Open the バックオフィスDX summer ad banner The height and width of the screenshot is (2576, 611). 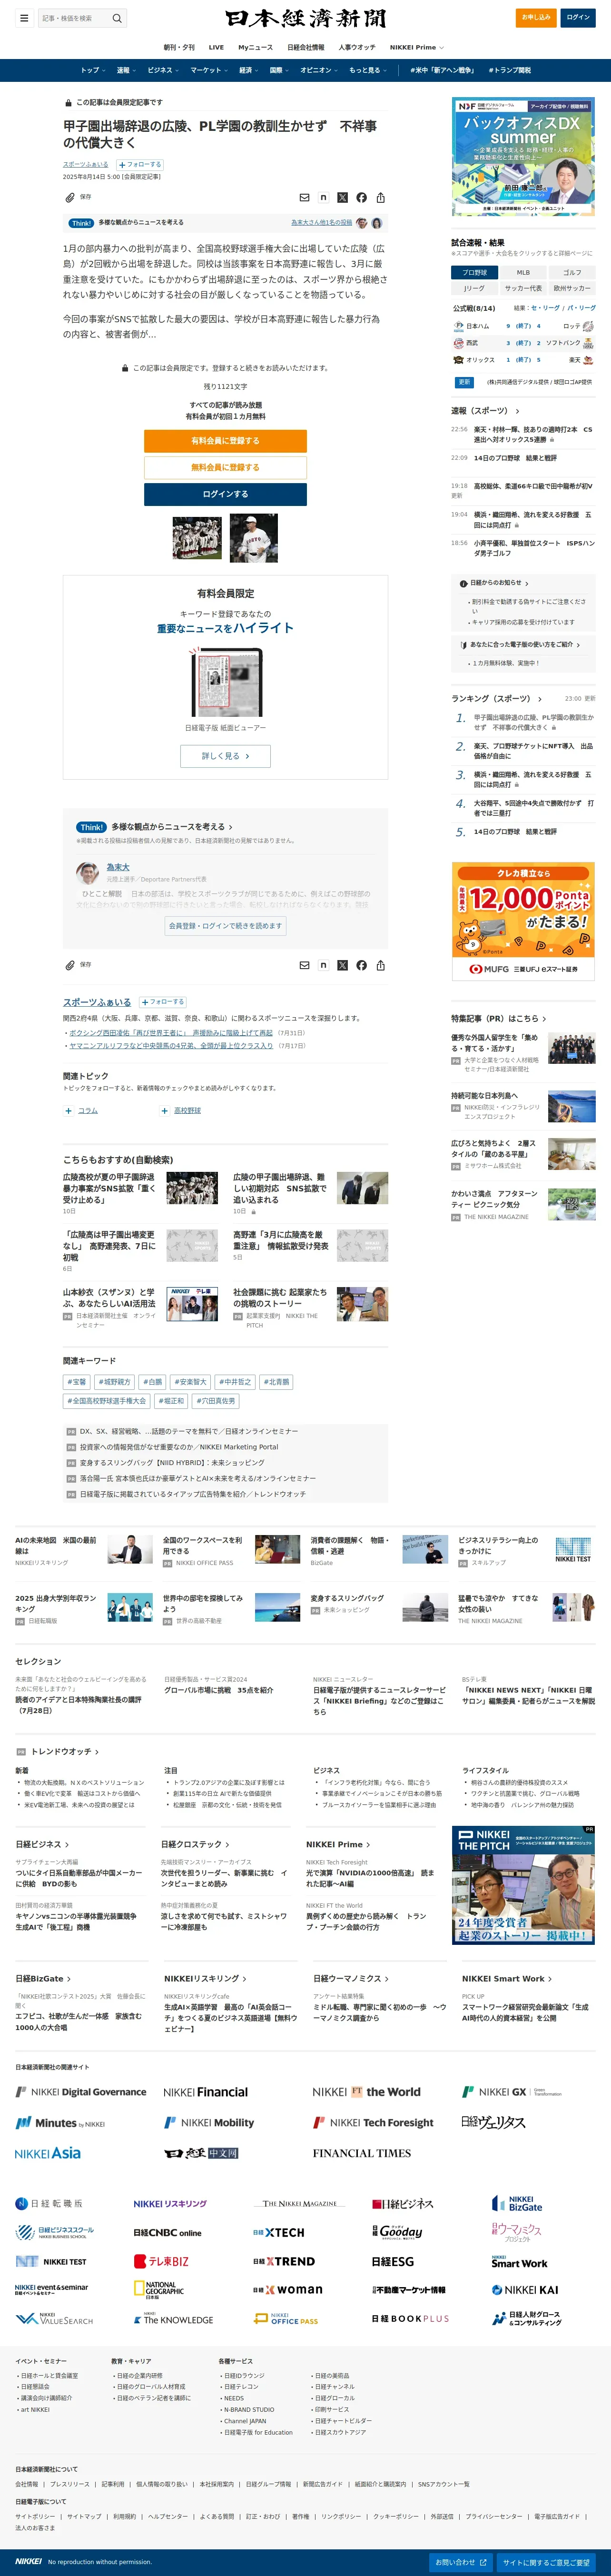coord(523,157)
